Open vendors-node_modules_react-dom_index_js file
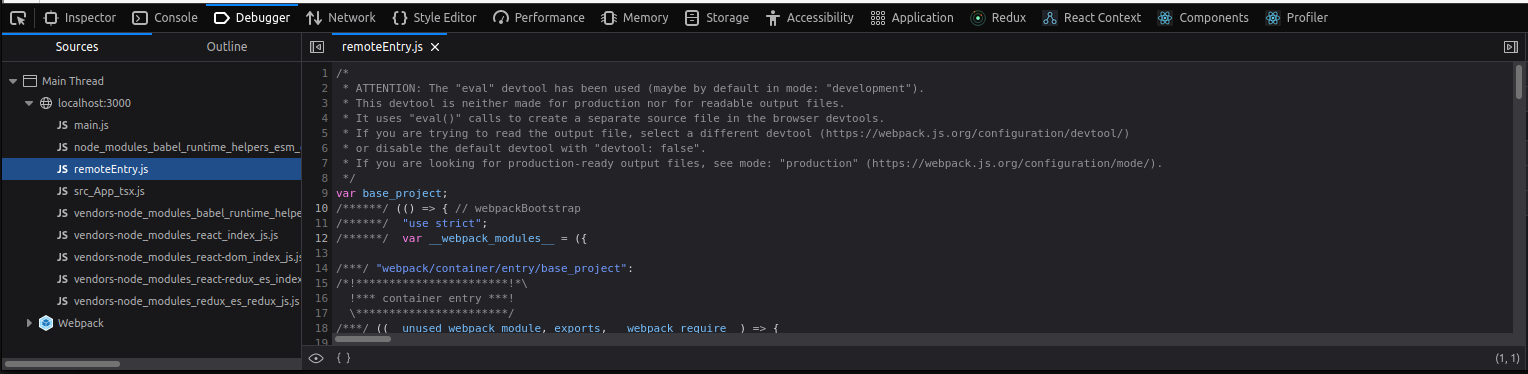This screenshot has height=374, width=1528. point(187,257)
